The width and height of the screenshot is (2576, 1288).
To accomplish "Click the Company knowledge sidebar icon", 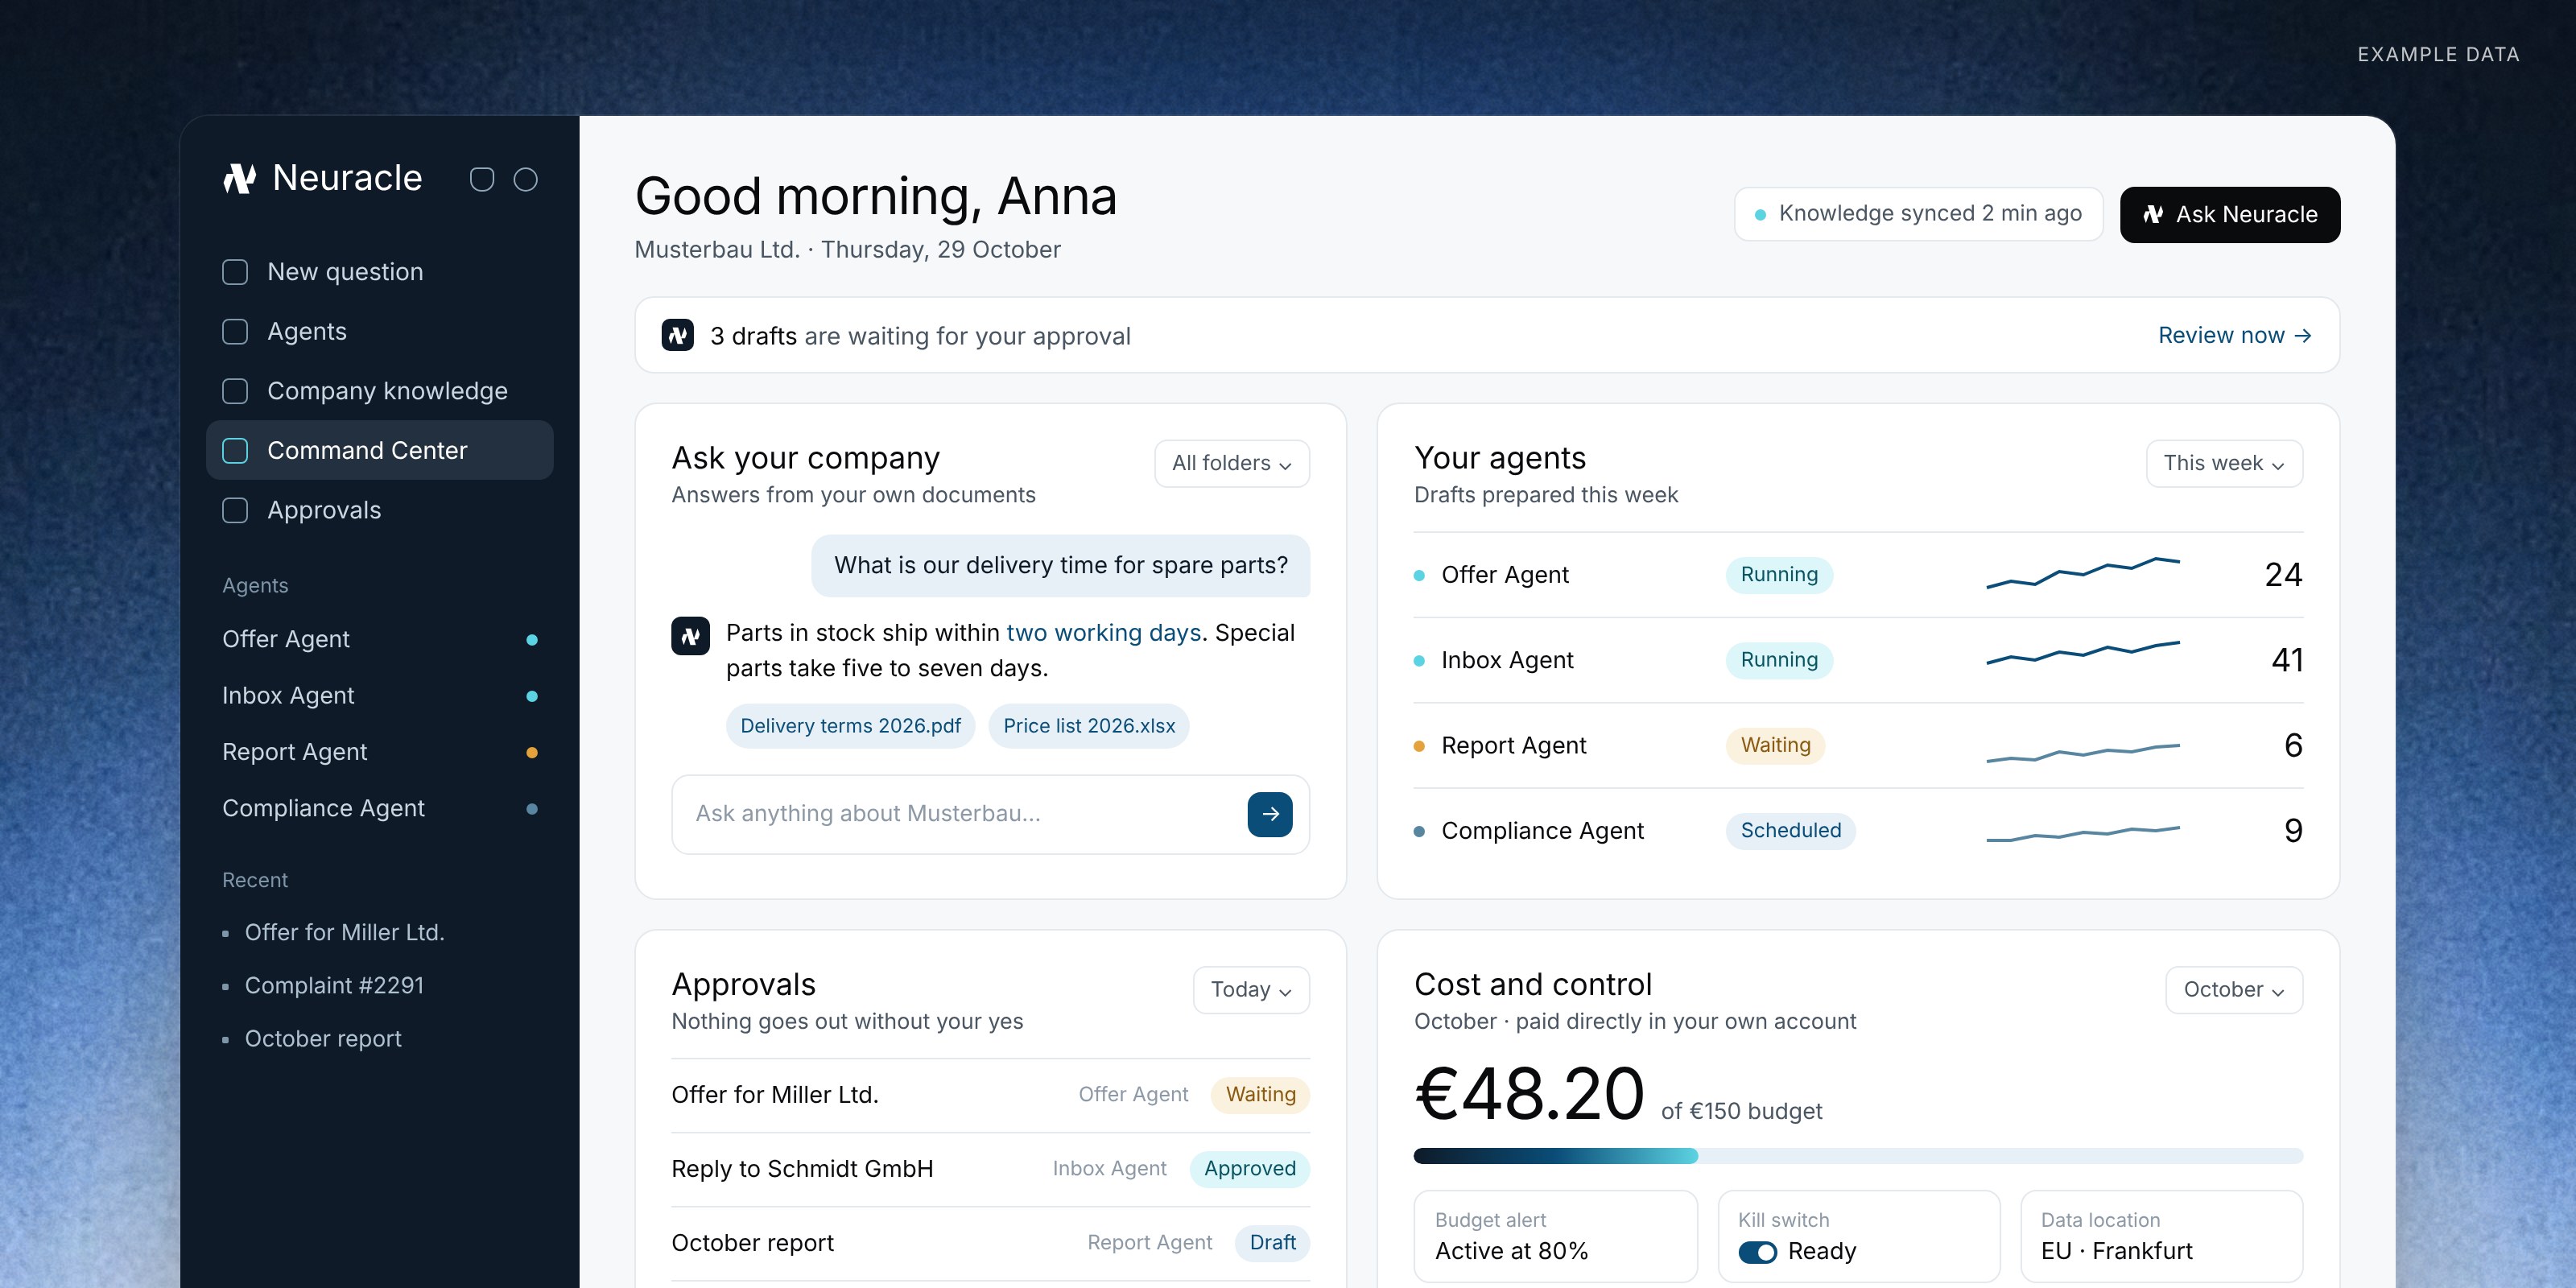I will (235, 391).
